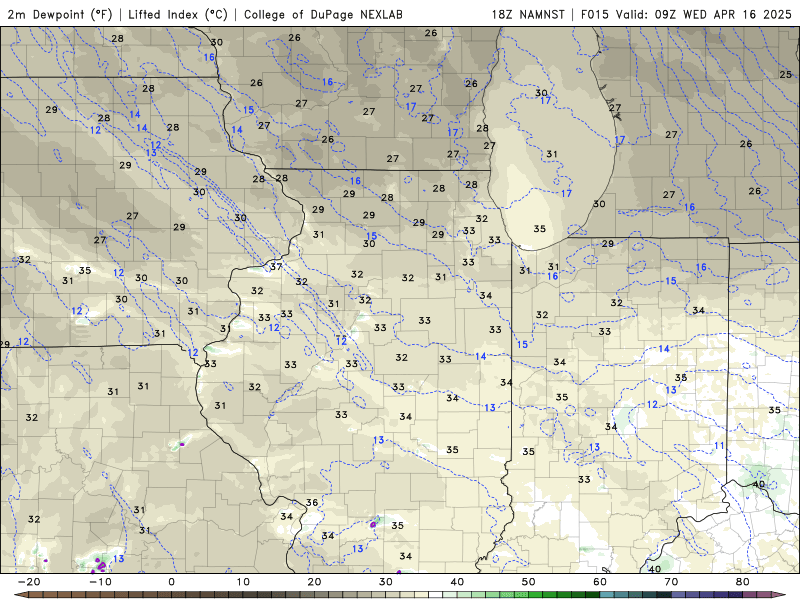Click the '20' color scale tick label
The width and height of the screenshot is (800, 600).
tap(314, 582)
